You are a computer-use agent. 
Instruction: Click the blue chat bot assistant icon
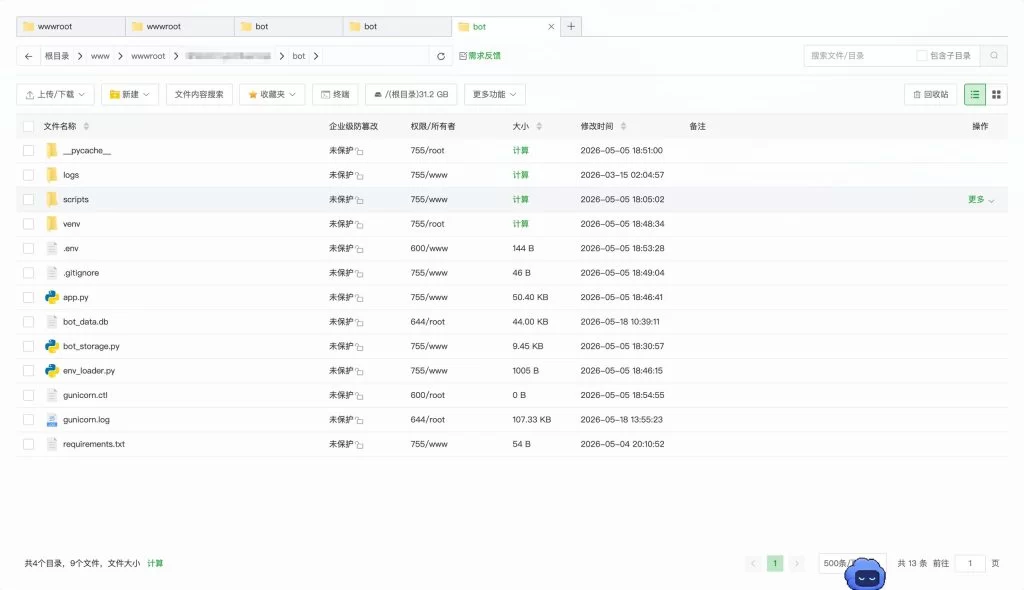tap(865, 575)
